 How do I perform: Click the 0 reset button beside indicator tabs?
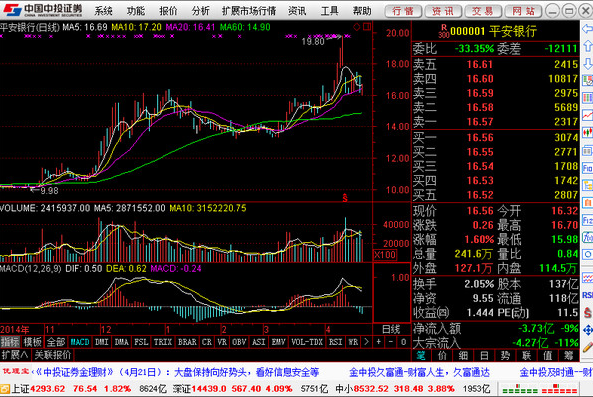click(x=404, y=342)
